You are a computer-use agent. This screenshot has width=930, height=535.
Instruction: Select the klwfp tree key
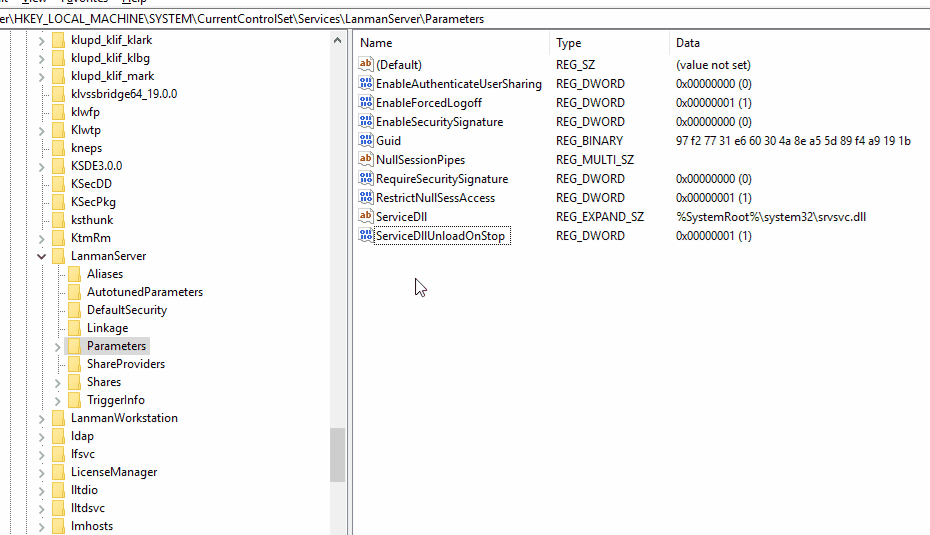pyautogui.click(x=85, y=112)
